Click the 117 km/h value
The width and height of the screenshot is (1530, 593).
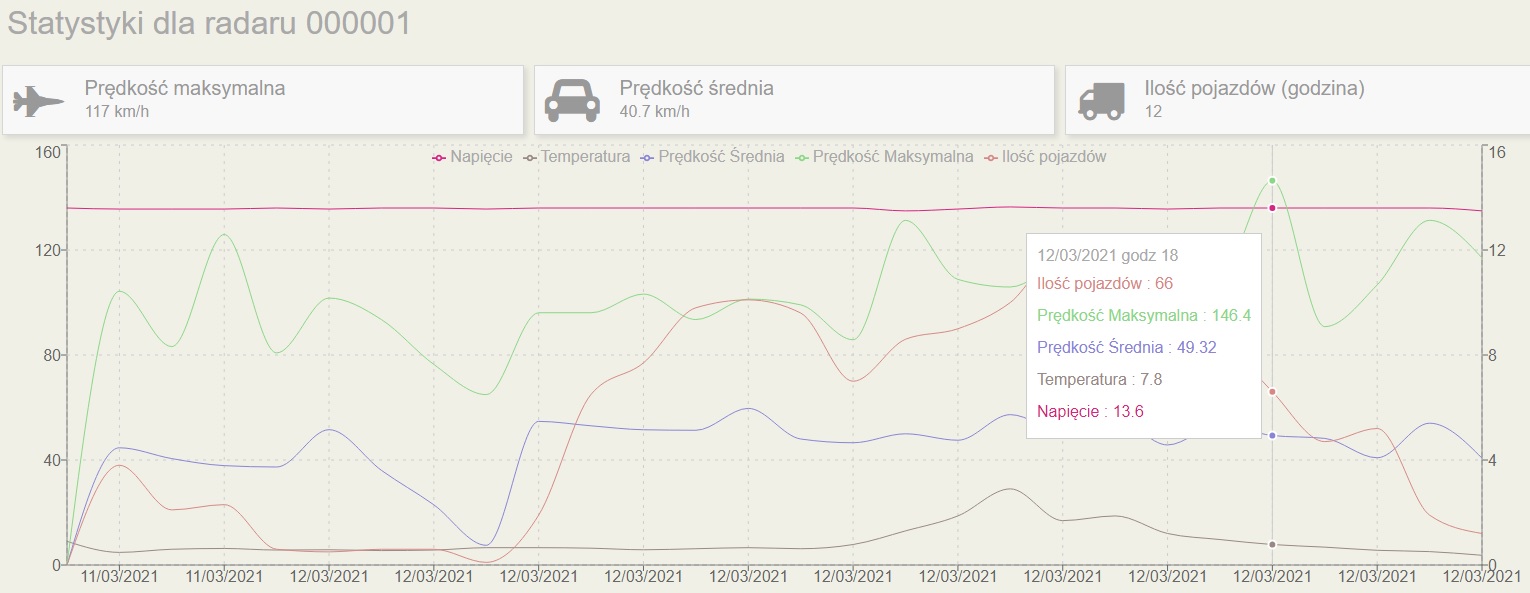pos(119,111)
